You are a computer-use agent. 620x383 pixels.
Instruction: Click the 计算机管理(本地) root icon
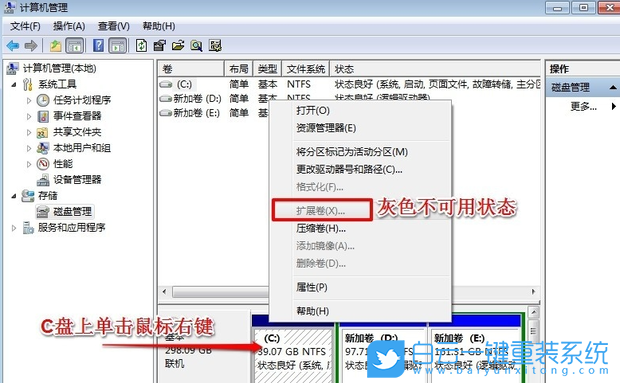(12, 68)
